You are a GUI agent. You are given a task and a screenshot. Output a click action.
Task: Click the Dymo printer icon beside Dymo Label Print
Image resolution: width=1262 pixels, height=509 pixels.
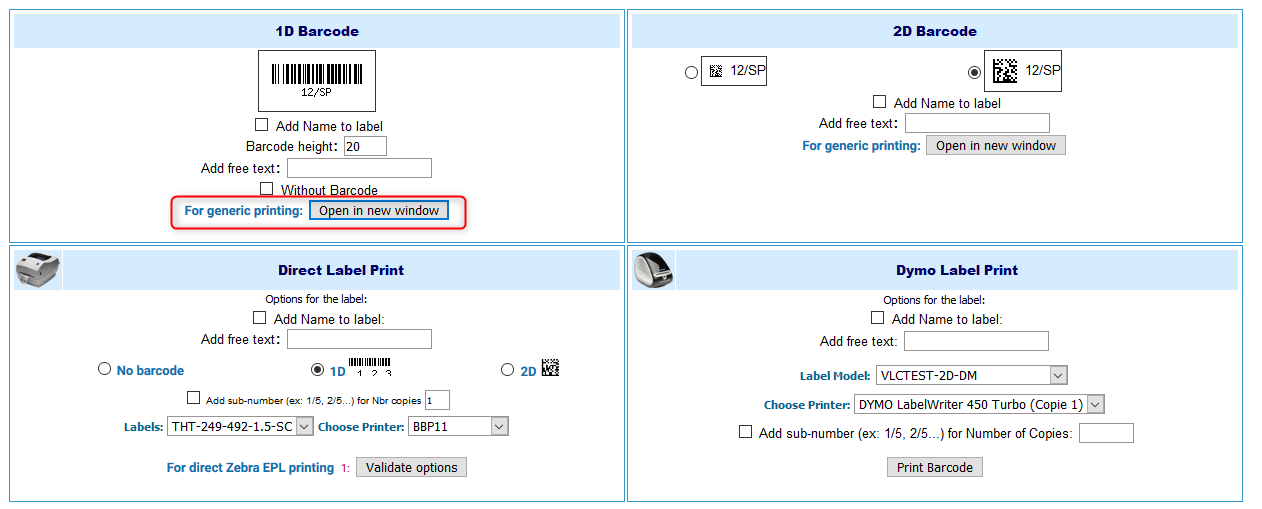[655, 269]
